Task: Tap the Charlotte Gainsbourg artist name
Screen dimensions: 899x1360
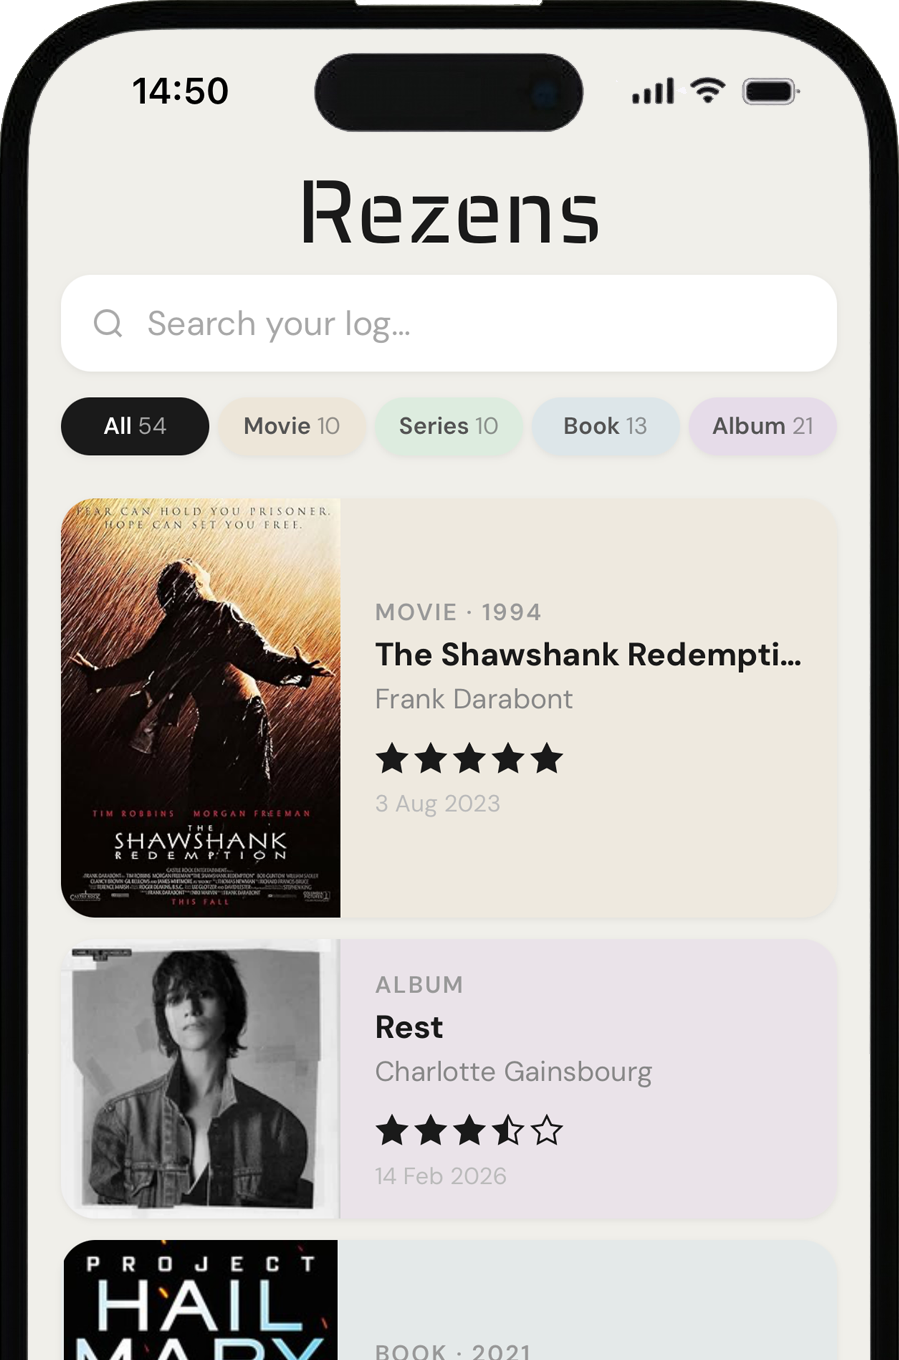Action: [x=513, y=1072]
